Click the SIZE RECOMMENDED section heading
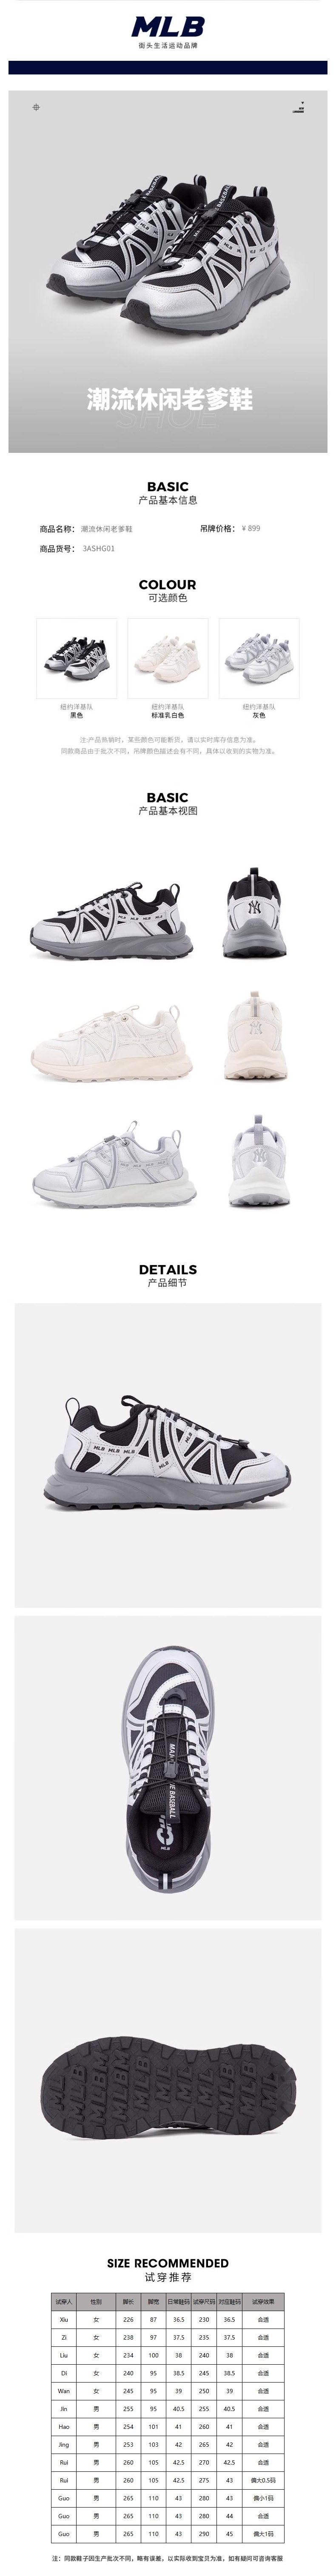 point(168,2262)
